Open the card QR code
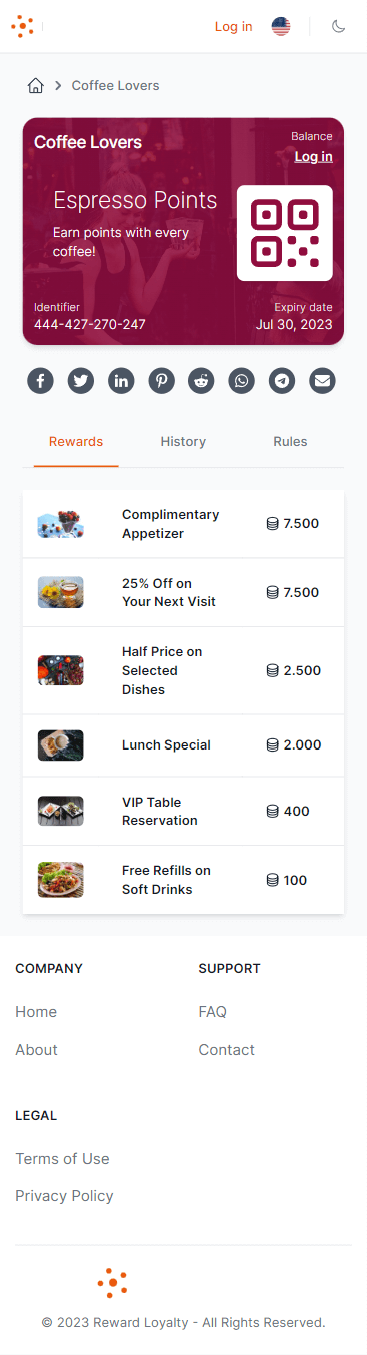The image size is (367, 1355). pos(285,233)
